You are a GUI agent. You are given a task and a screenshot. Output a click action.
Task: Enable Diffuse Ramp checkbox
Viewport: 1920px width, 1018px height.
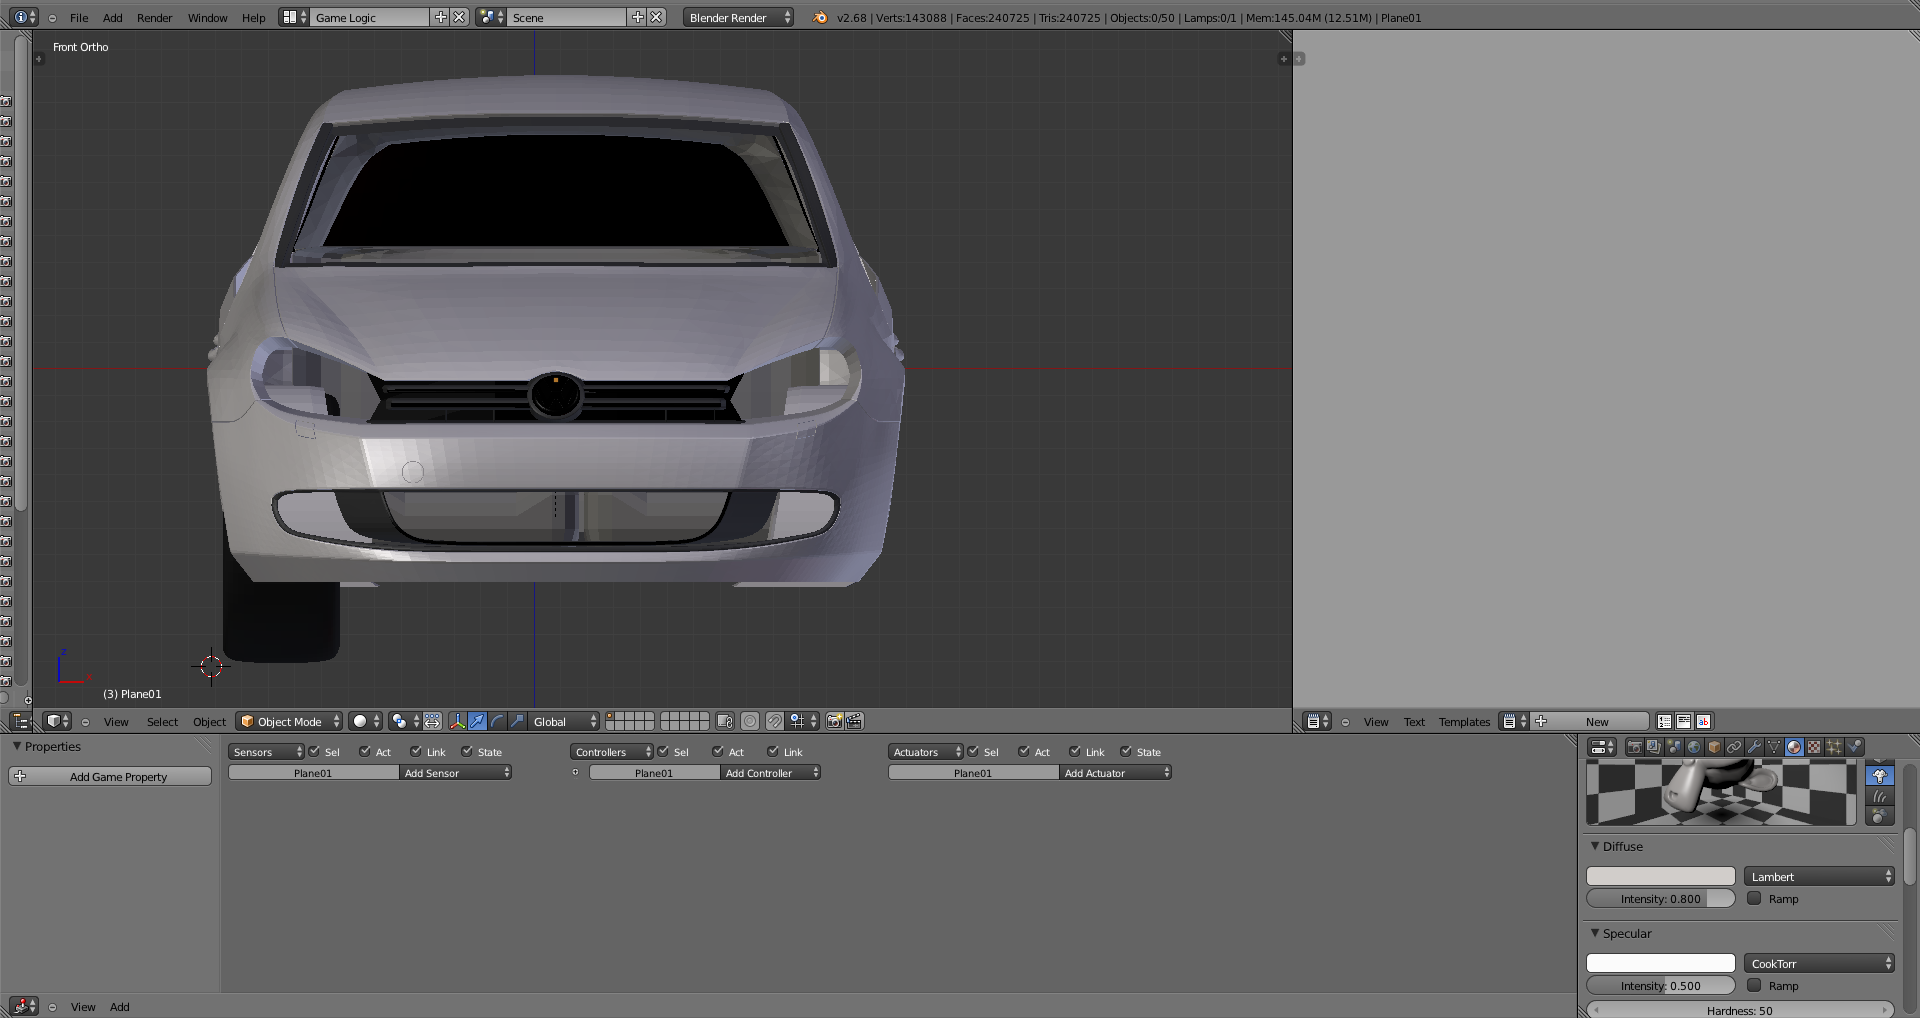coord(1754,898)
